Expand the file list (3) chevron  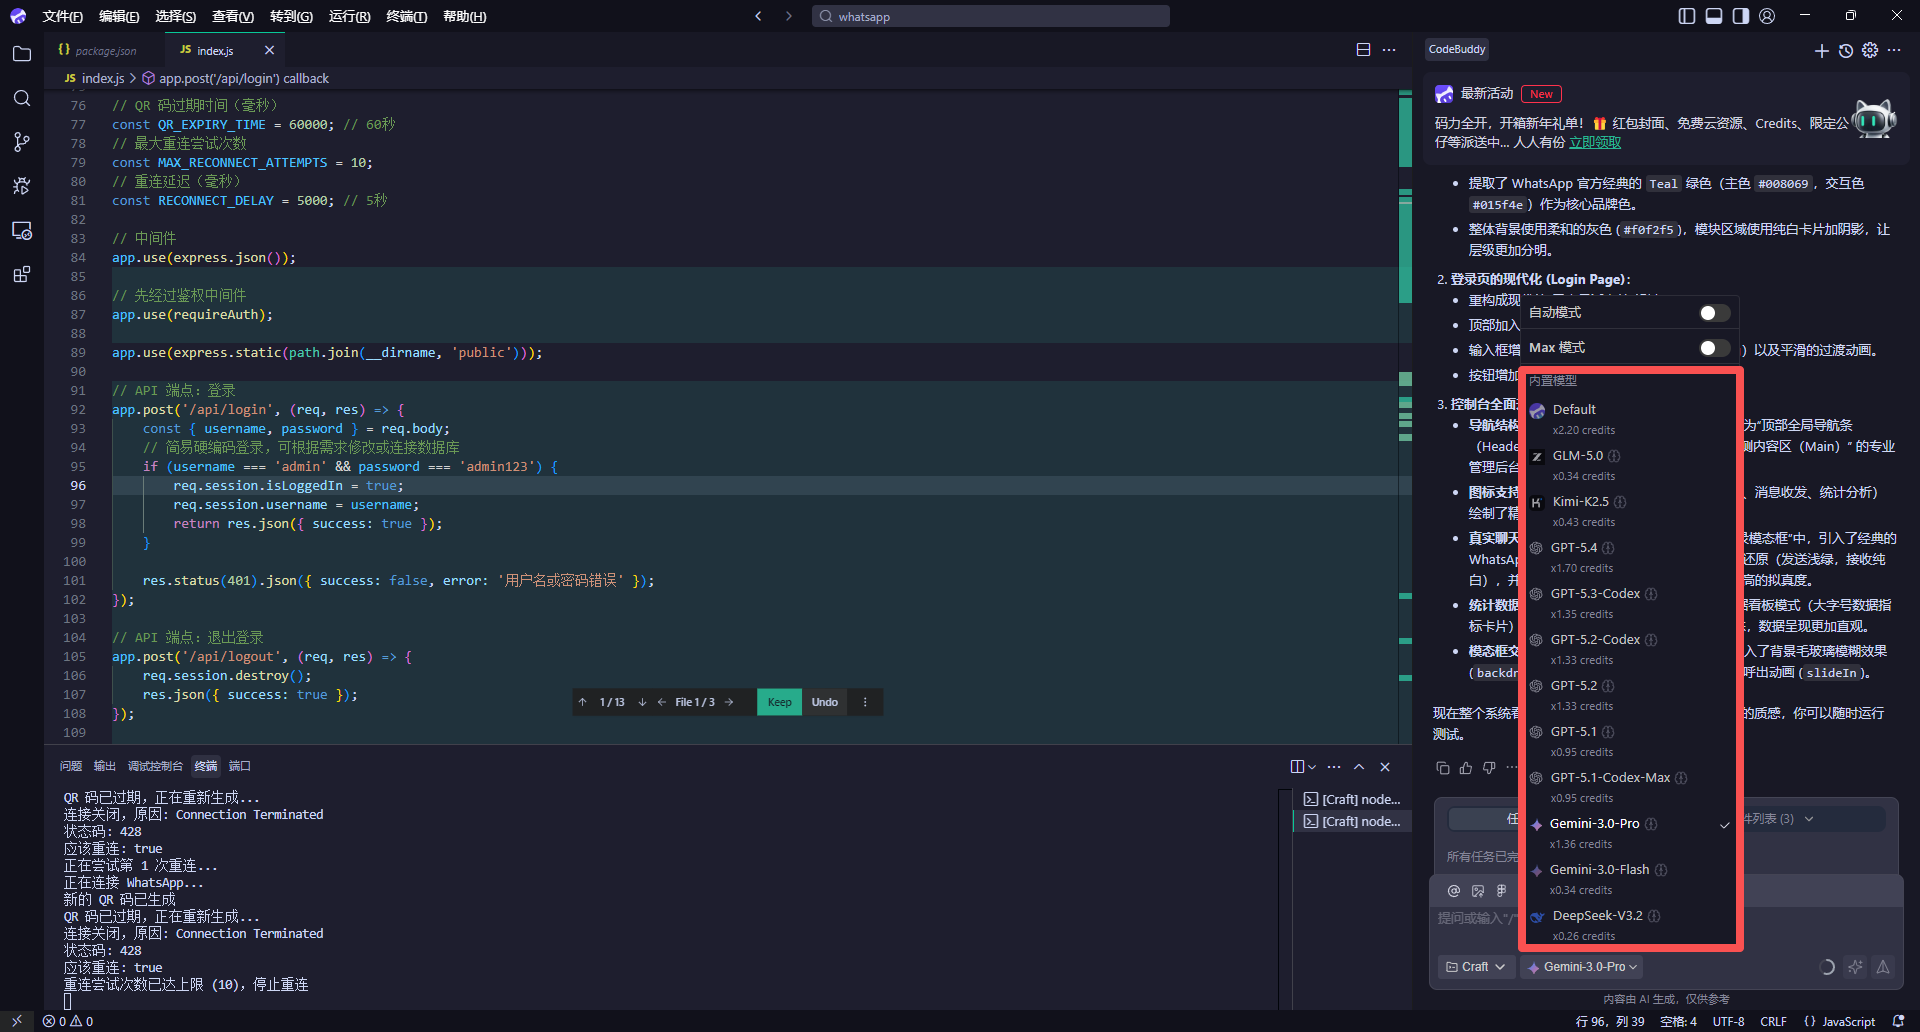[x=1809, y=819]
